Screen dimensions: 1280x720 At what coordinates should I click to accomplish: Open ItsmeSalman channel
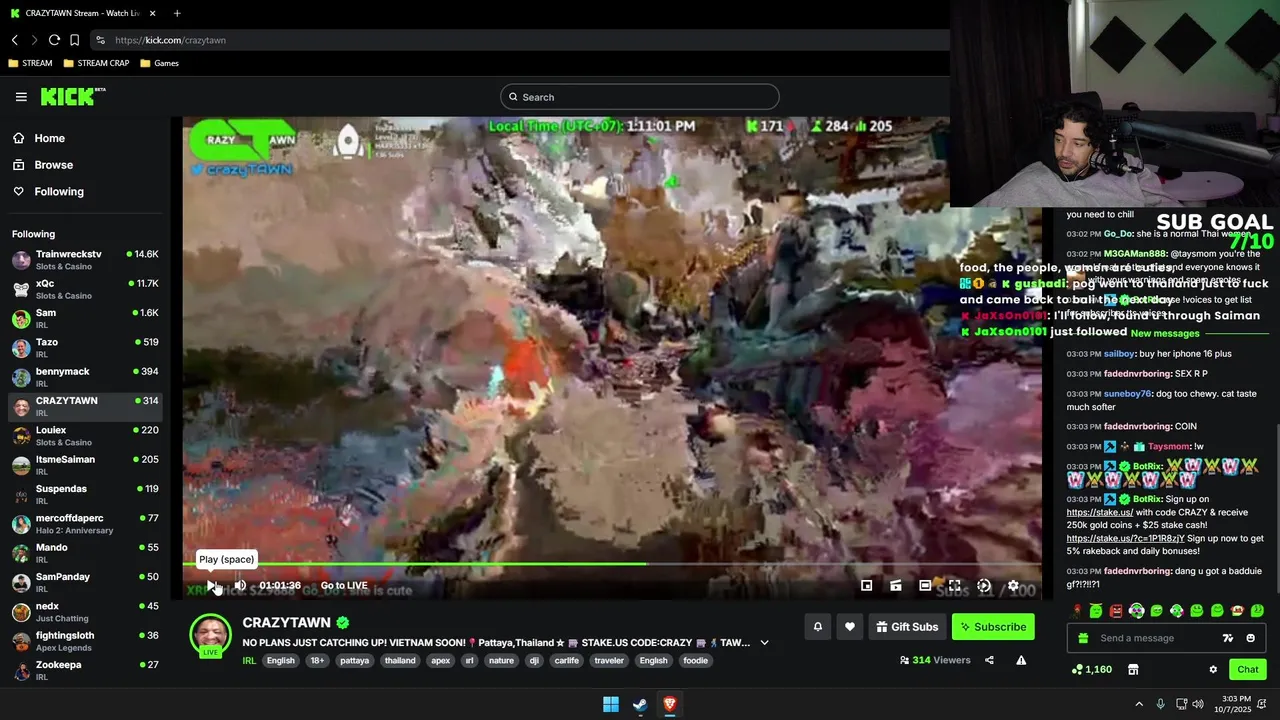pyautogui.click(x=85, y=465)
